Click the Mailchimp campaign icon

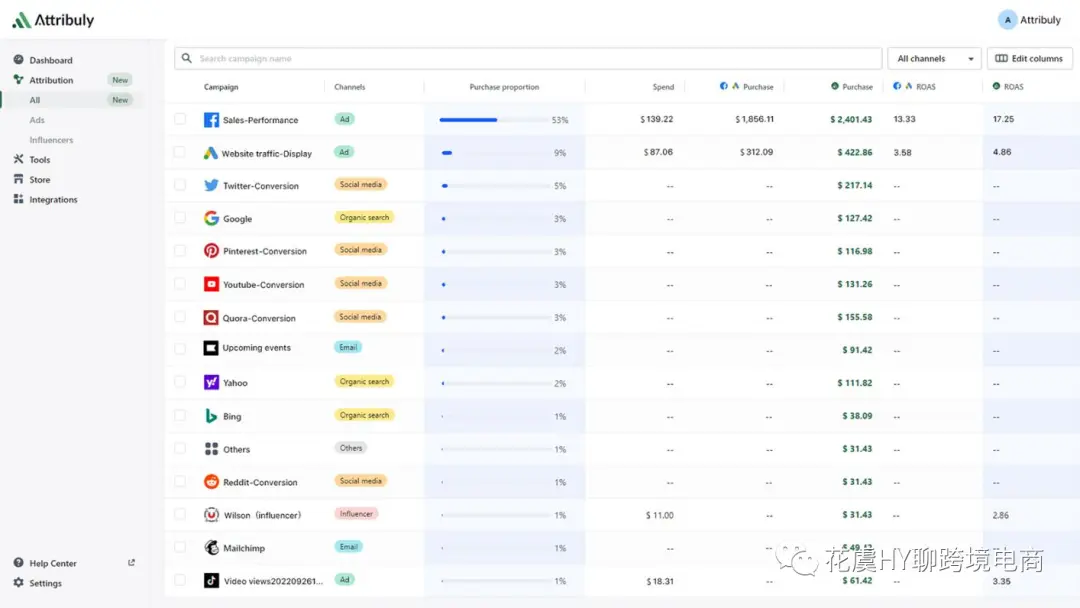coord(211,548)
